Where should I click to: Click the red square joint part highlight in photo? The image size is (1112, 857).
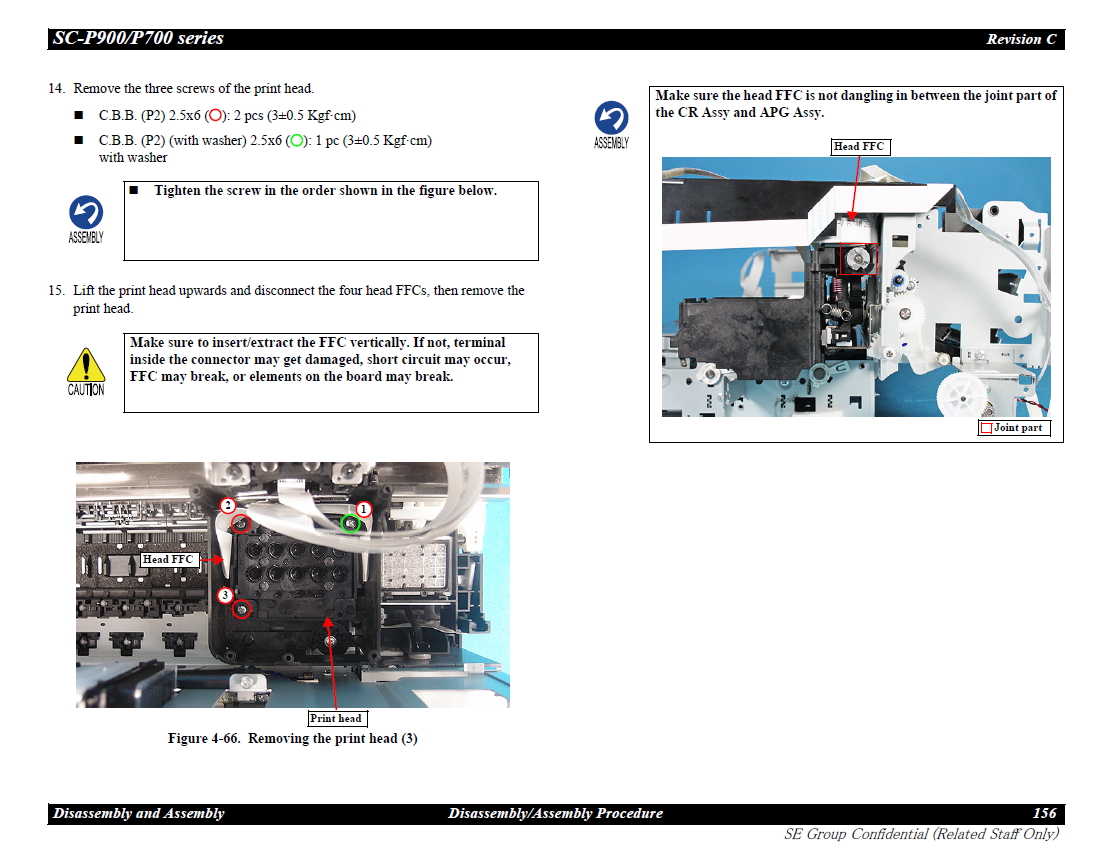pyautogui.click(x=857, y=256)
